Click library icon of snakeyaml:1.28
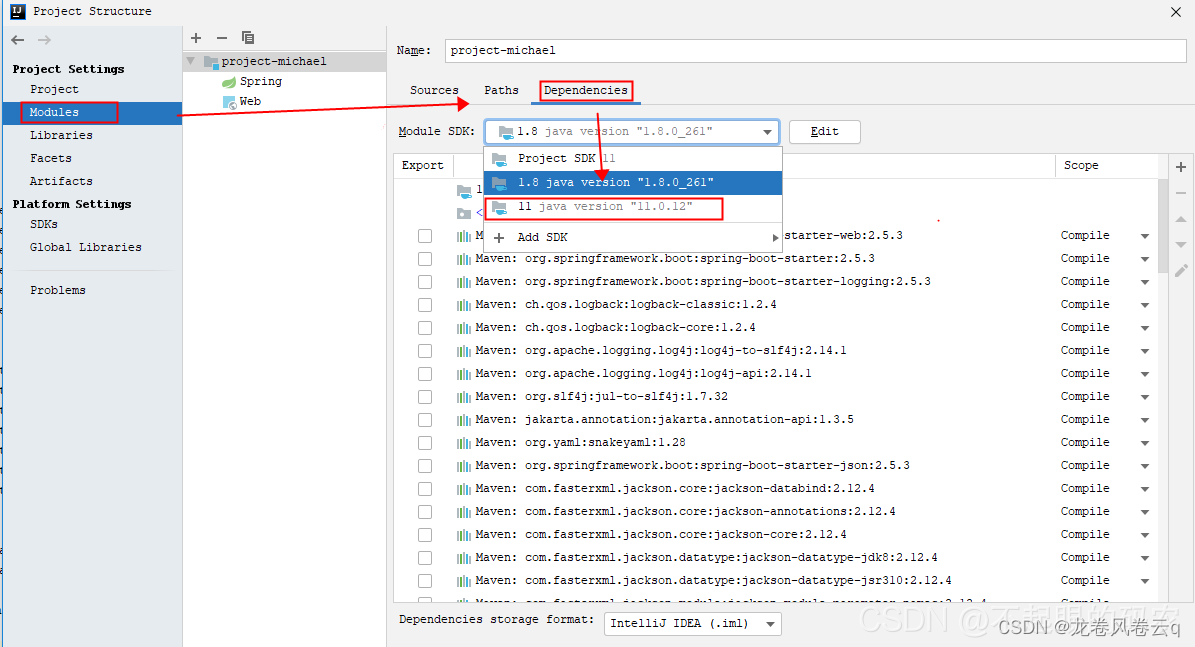Viewport: 1195px width, 647px height. (463, 443)
